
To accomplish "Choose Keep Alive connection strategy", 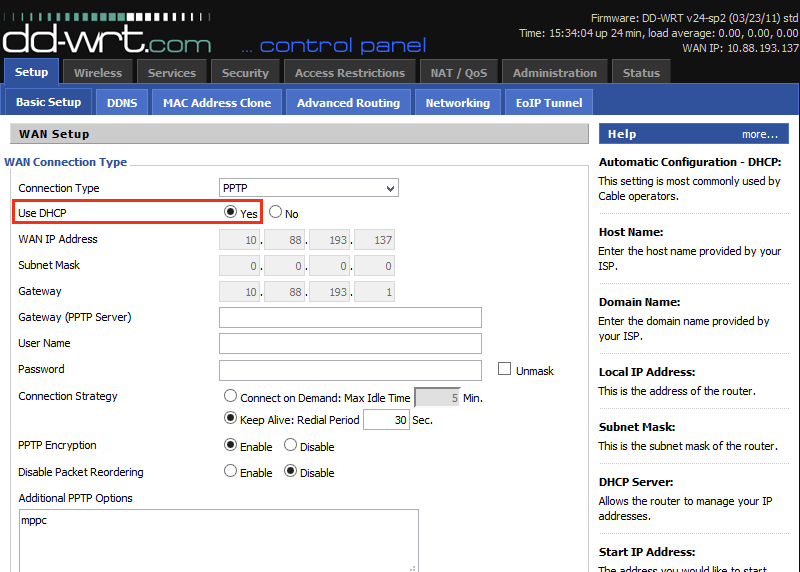I will pos(231,419).
